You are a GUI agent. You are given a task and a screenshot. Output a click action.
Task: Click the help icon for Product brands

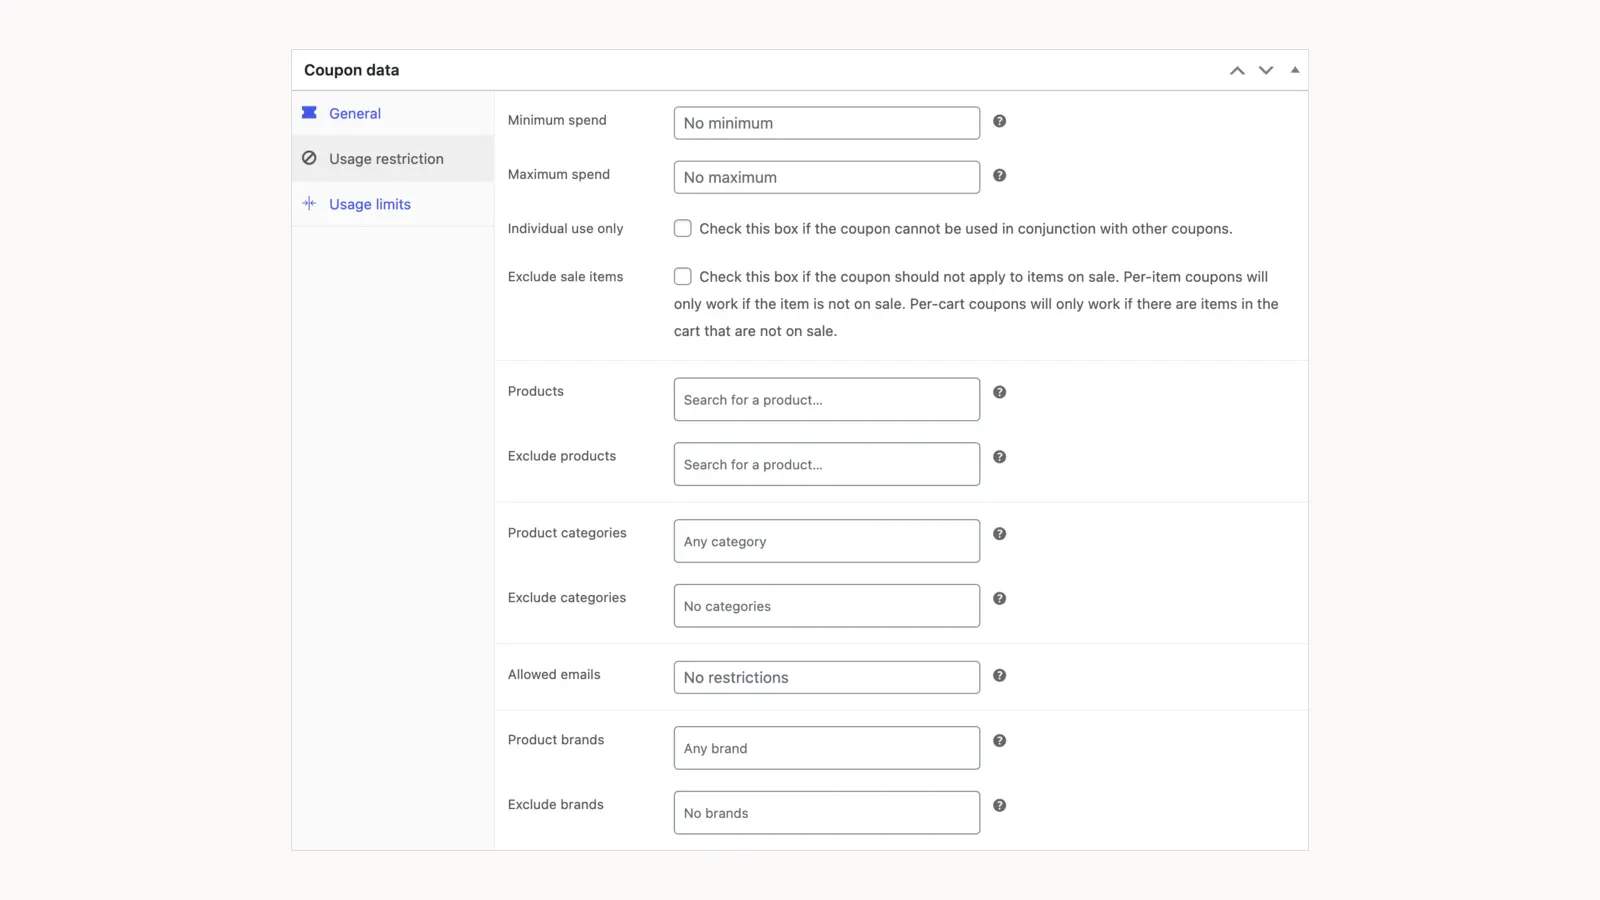999,741
